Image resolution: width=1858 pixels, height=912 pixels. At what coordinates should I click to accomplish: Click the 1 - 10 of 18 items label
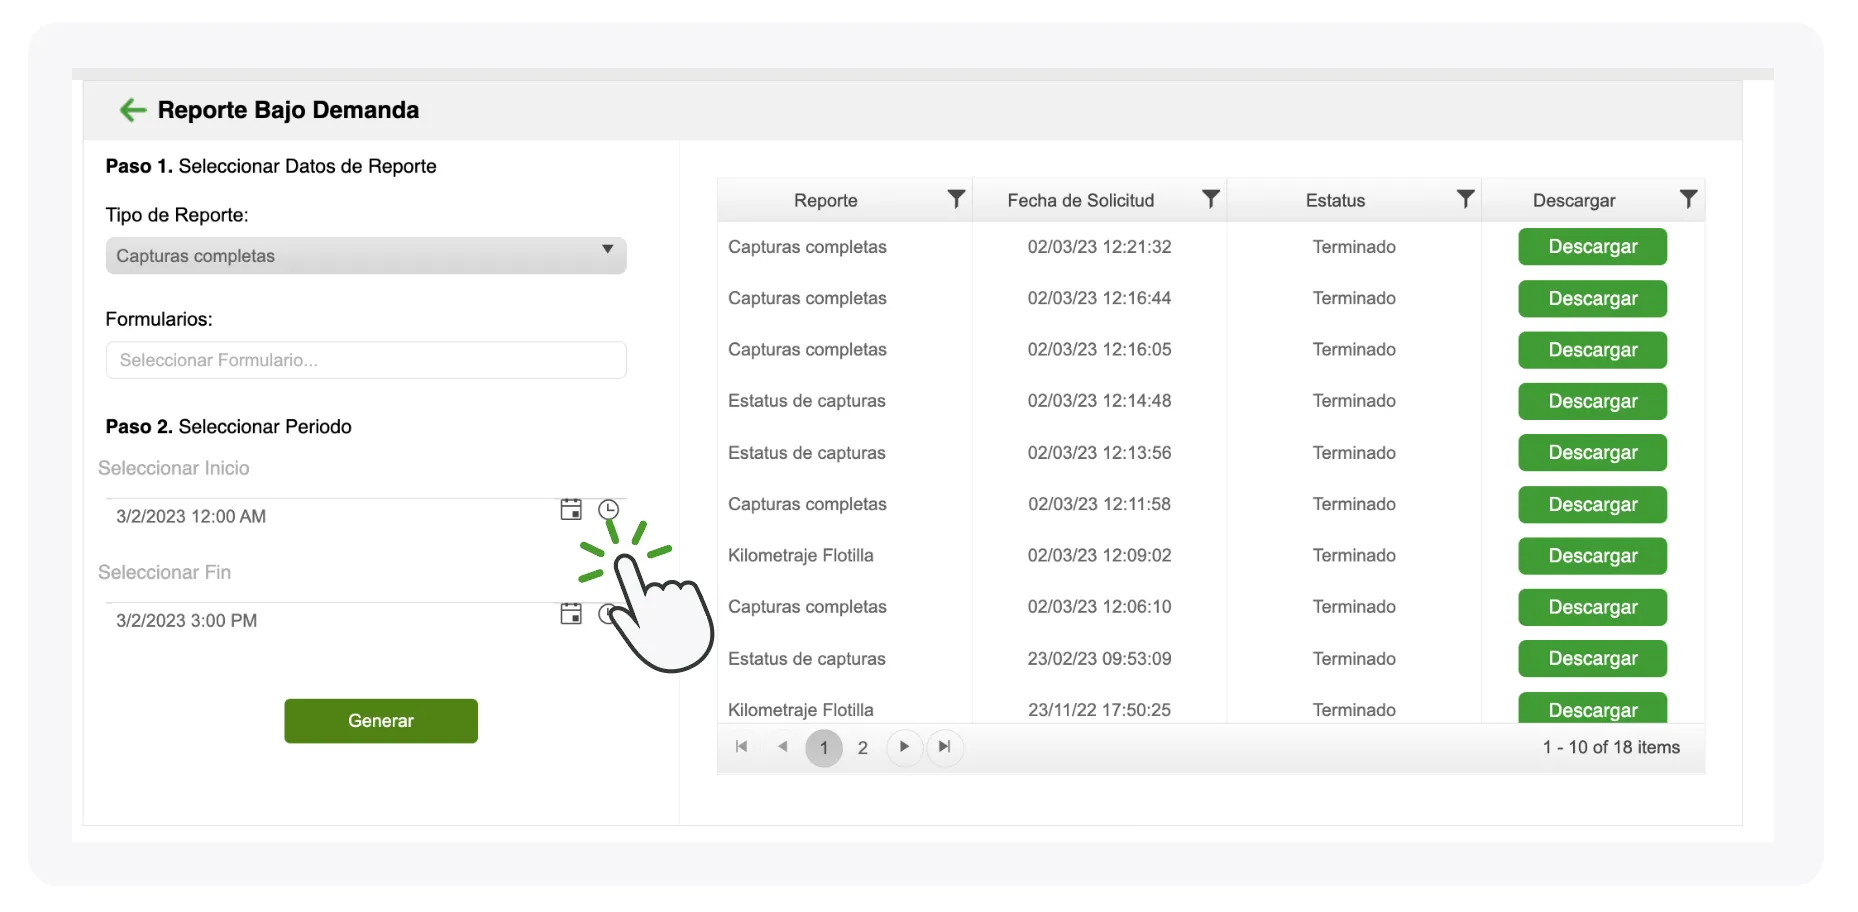click(1611, 747)
